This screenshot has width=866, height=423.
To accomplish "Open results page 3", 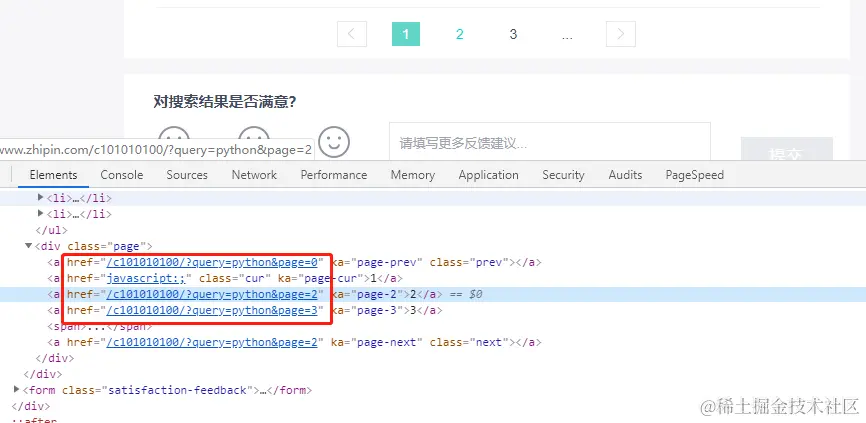I will click(x=513, y=34).
